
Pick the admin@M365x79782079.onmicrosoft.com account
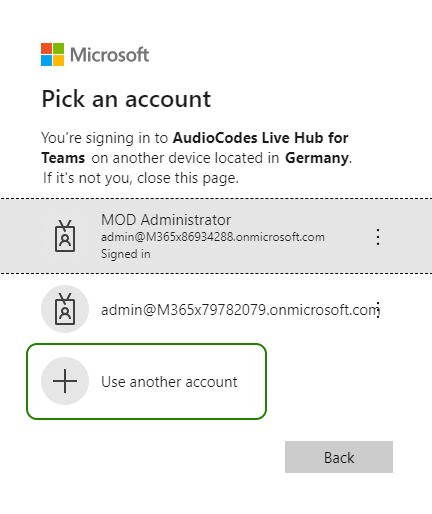coord(240,310)
